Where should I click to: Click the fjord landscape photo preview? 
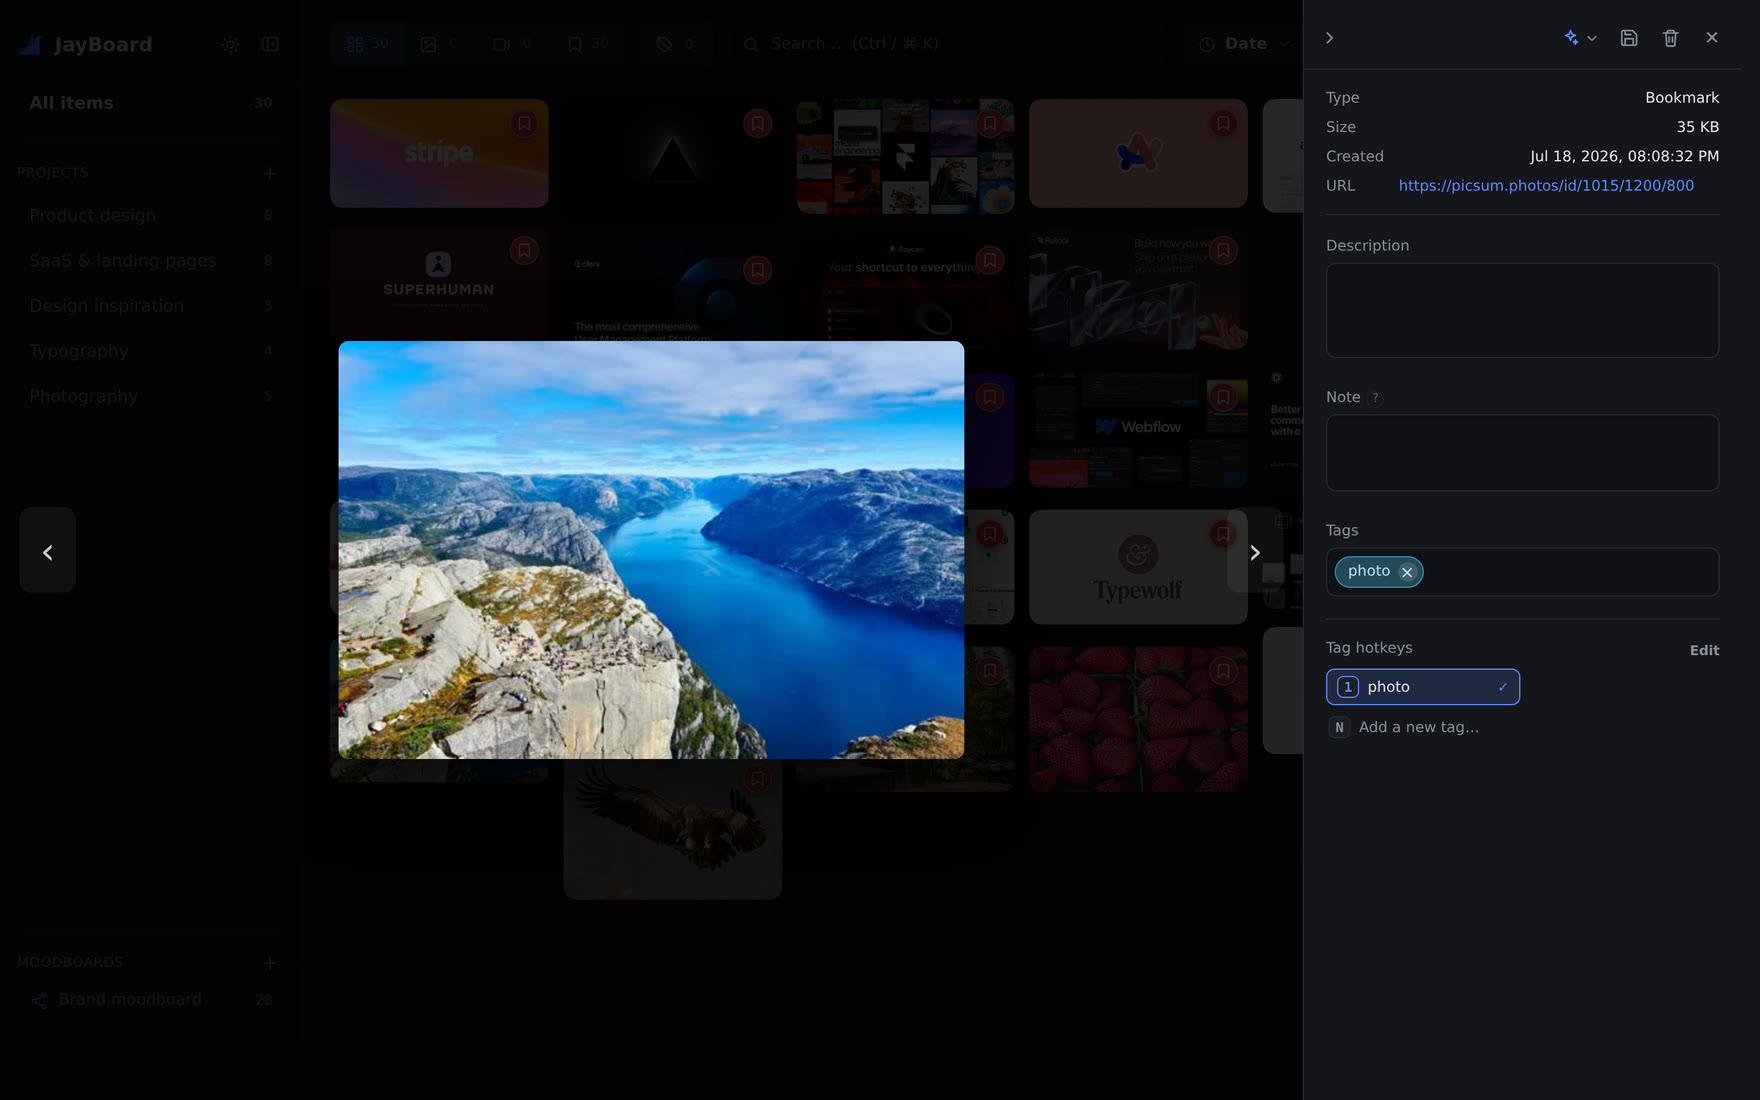(651, 550)
